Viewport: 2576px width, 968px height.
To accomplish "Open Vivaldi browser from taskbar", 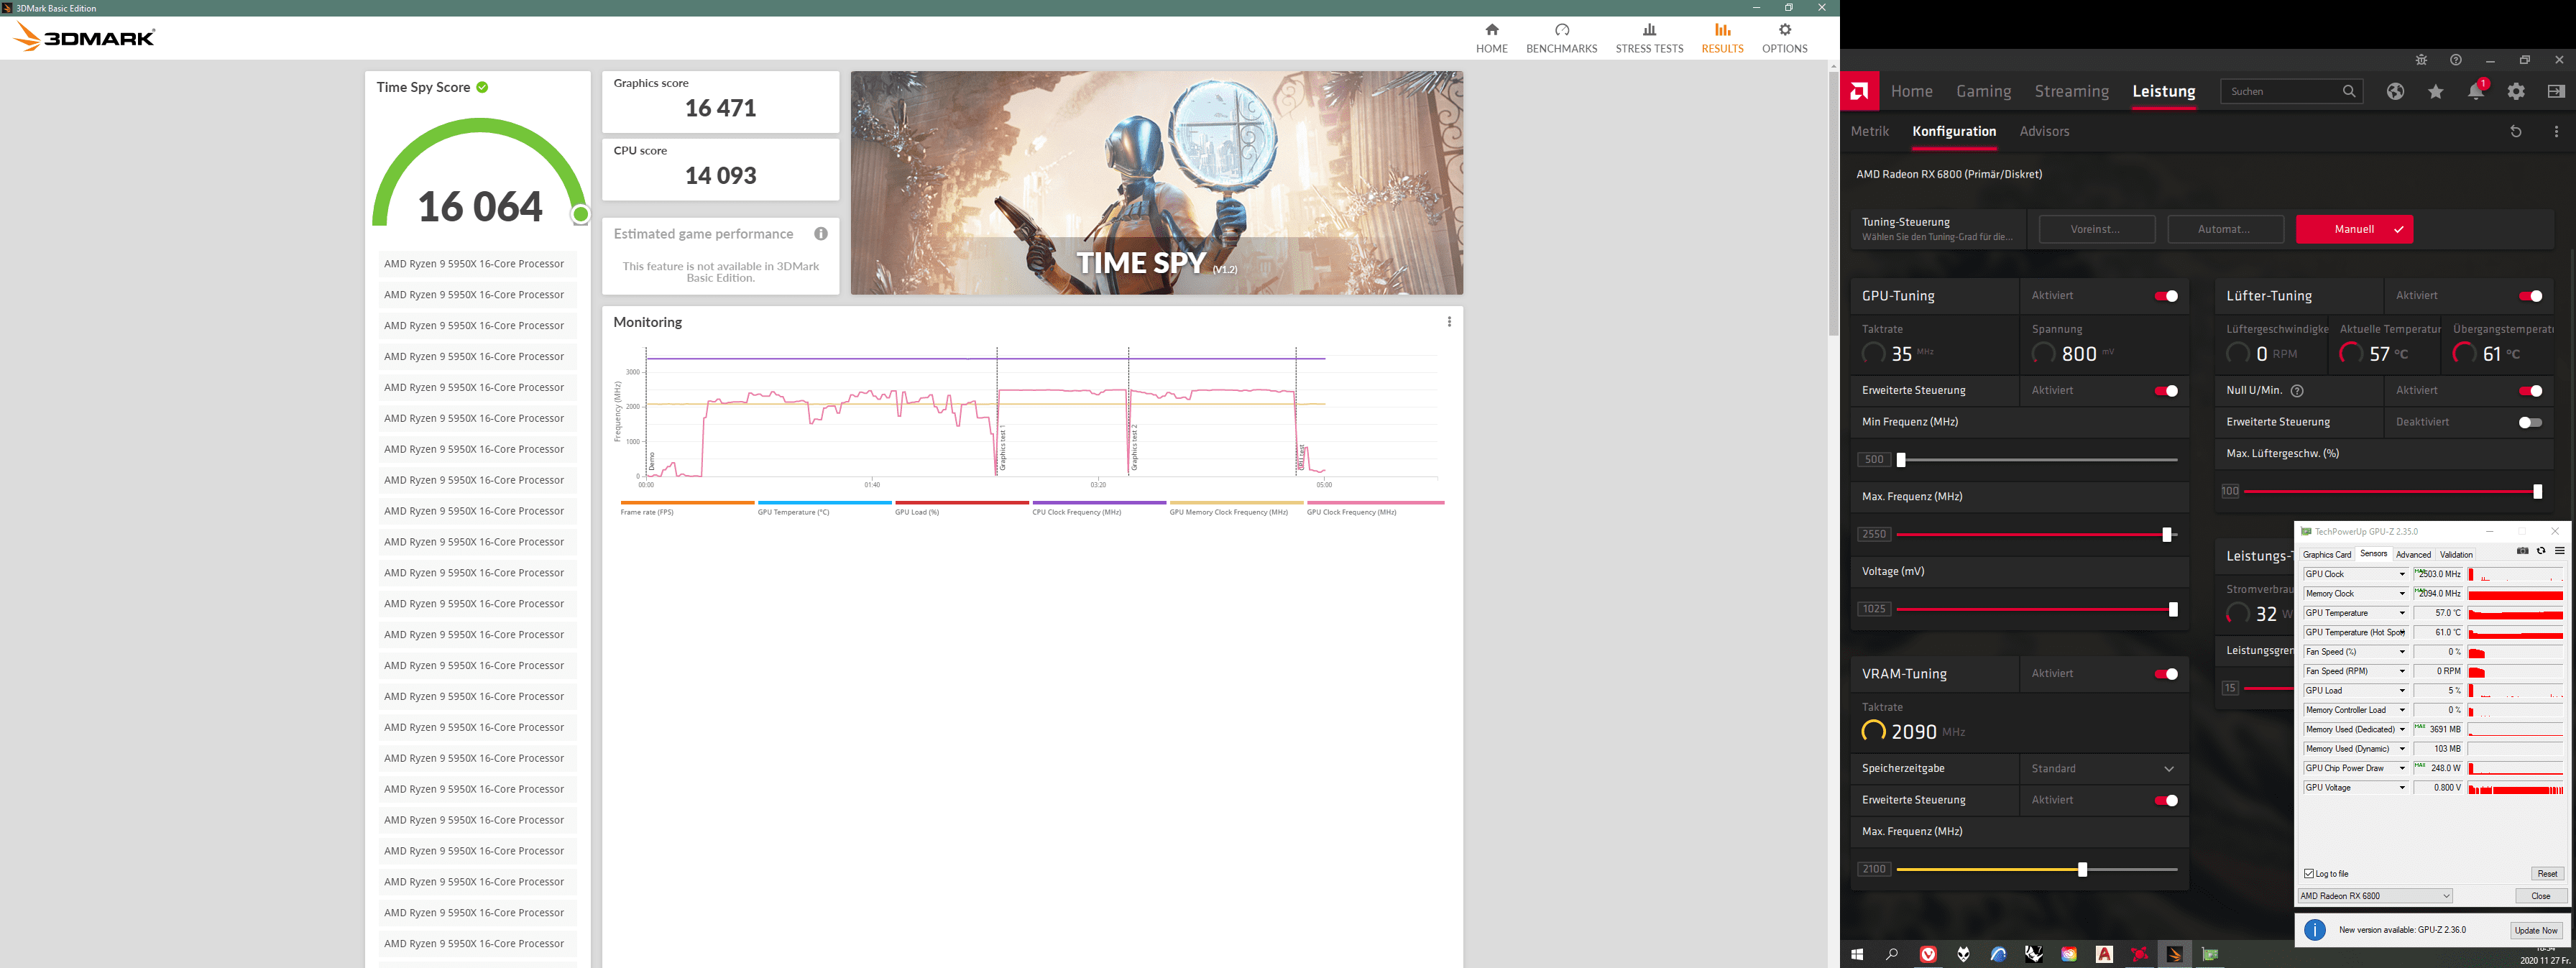I will [x=1928, y=954].
